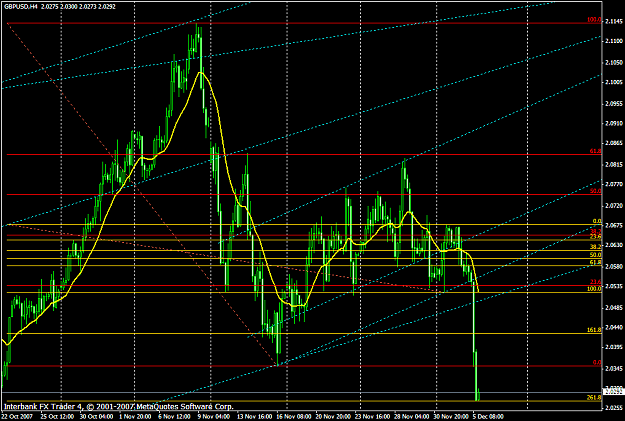This screenshot has height=421, width=625.
Task: Click the 2.0910 price axis label
Action: (x=614, y=123)
